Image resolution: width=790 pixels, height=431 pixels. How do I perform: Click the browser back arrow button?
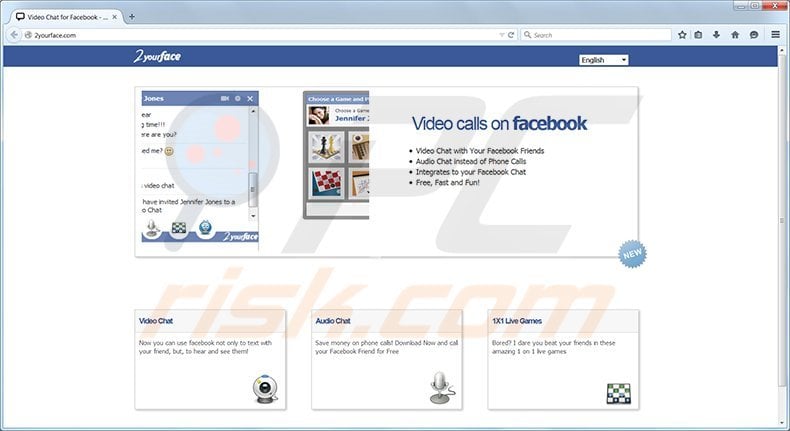pyautogui.click(x=14, y=35)
